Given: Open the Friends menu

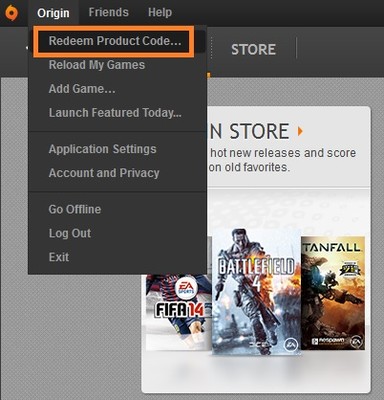Looking at the screenshot, I should tap(108, 12).
